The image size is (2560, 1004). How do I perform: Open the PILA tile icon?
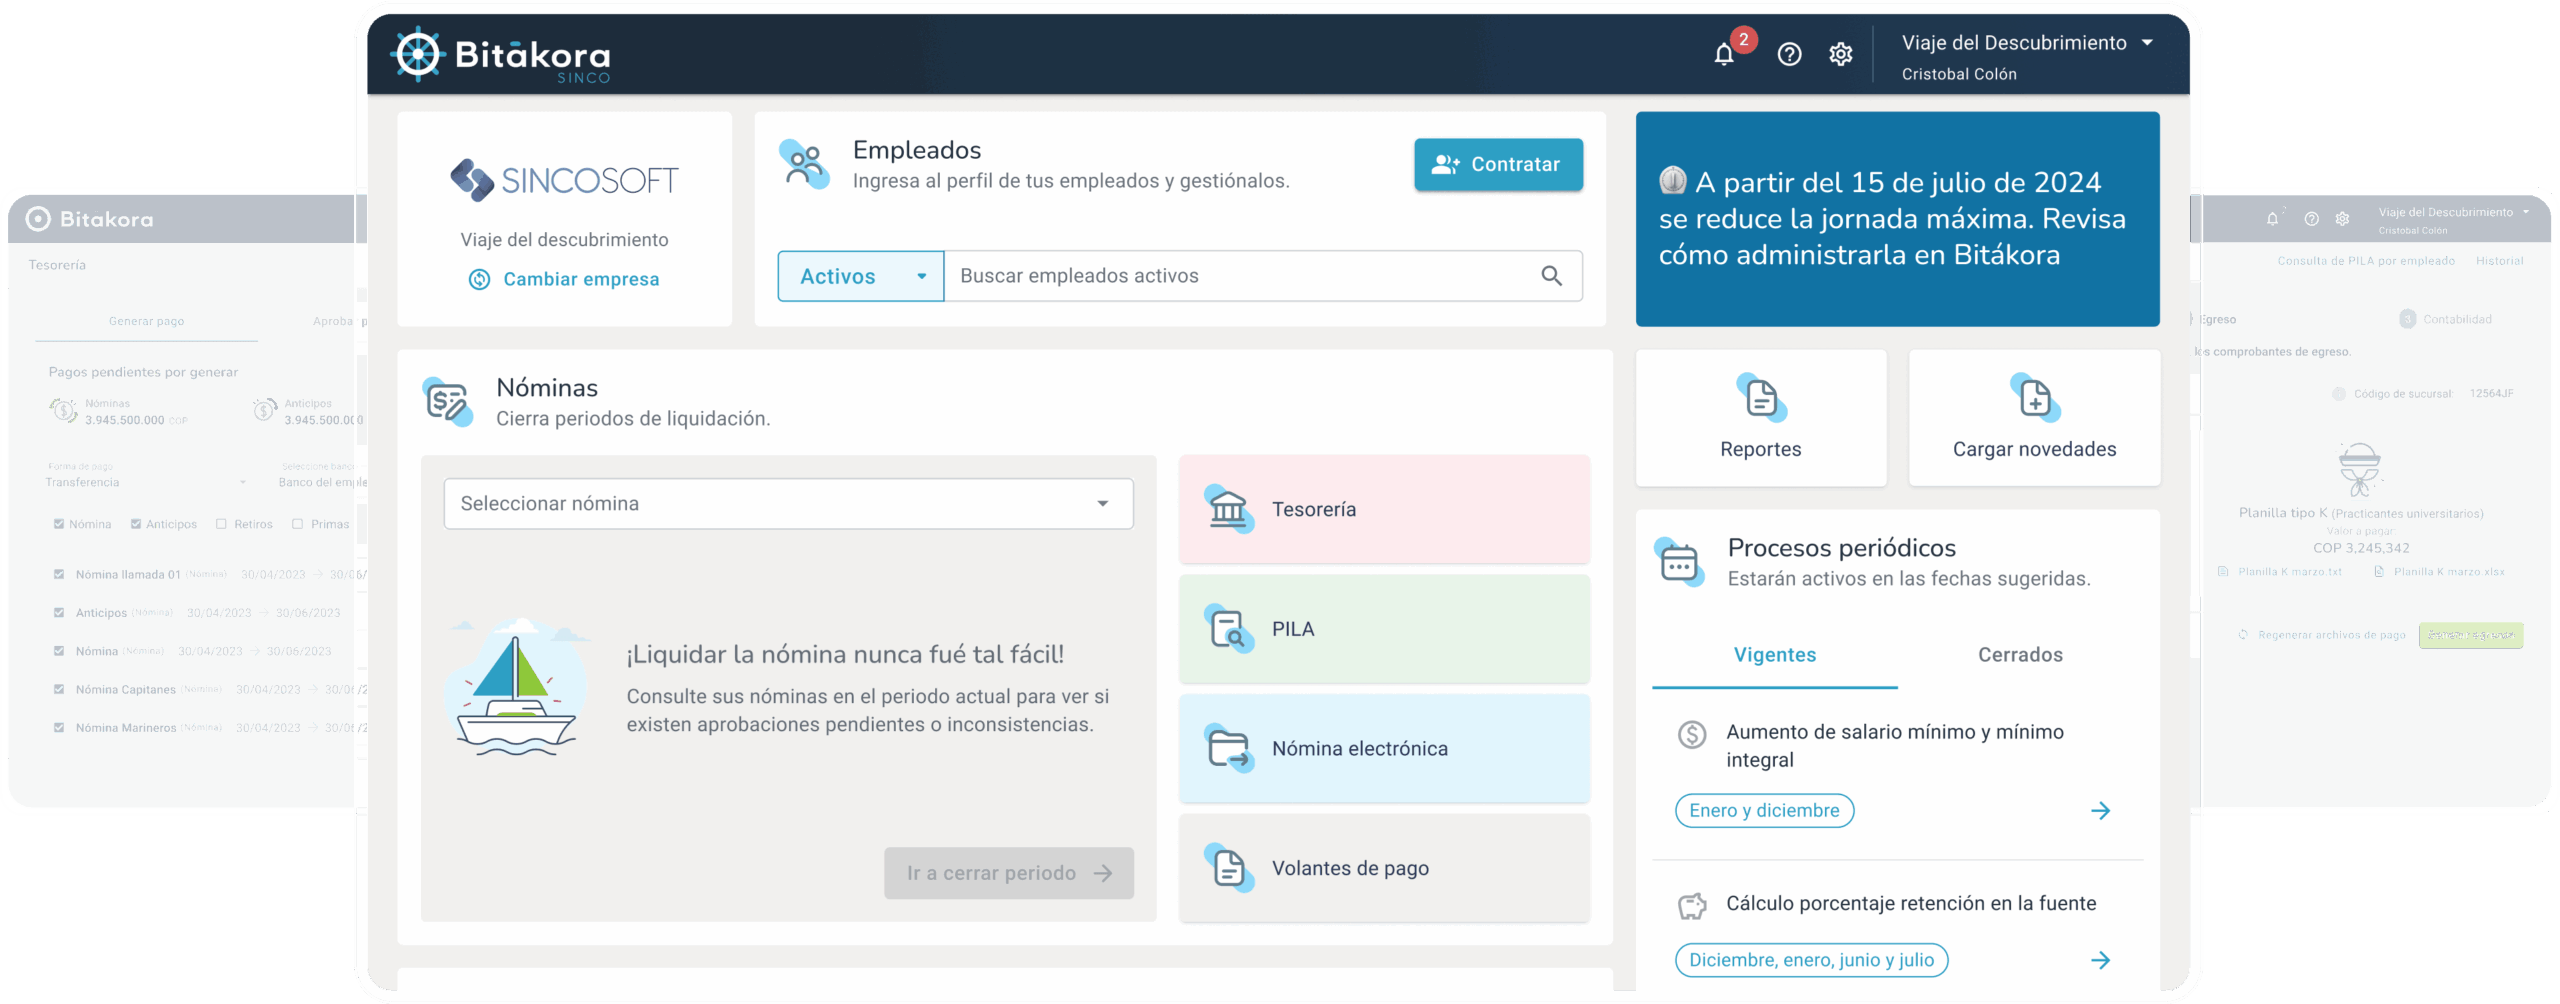click(x=1228, y=629)
